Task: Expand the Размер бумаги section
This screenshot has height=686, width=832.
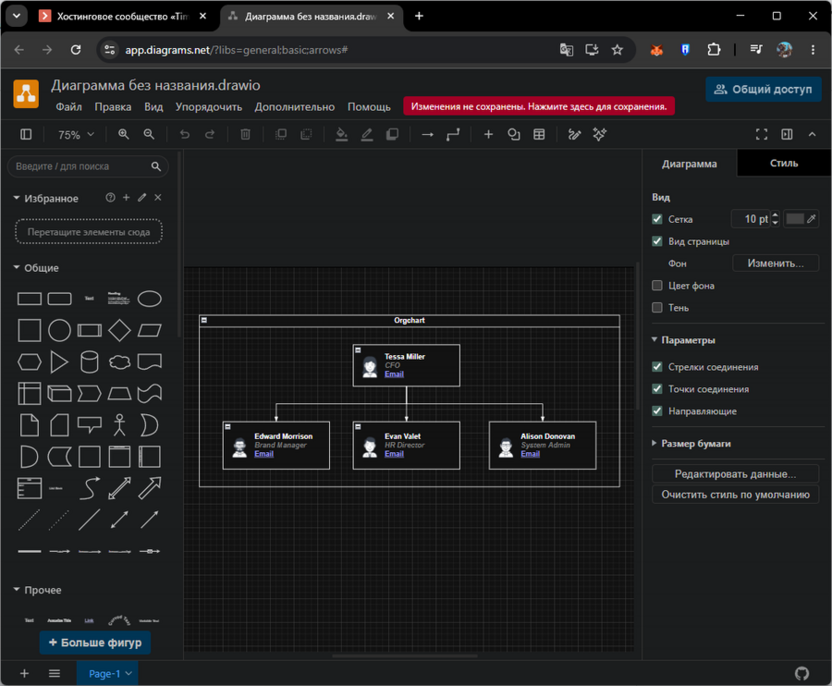Action: pyautogui.click(x=696, y=444)
